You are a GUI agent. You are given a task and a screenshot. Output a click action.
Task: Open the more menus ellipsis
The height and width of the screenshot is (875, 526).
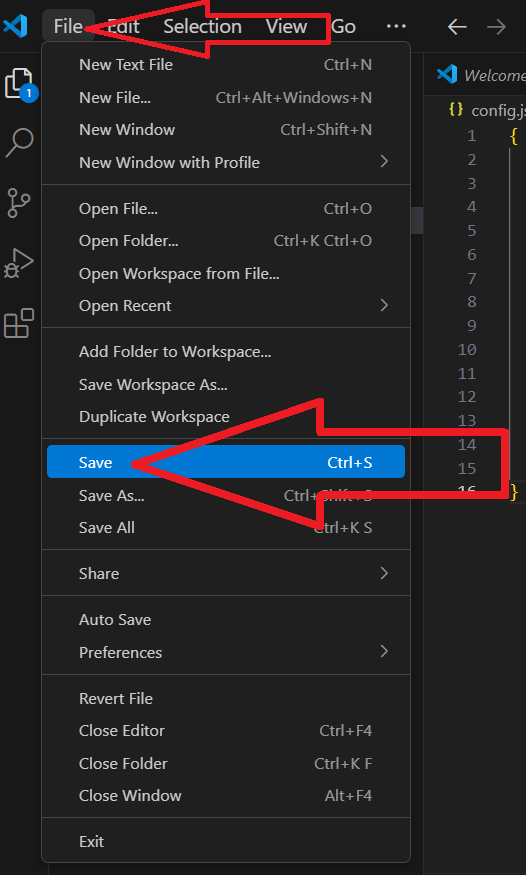396,26
